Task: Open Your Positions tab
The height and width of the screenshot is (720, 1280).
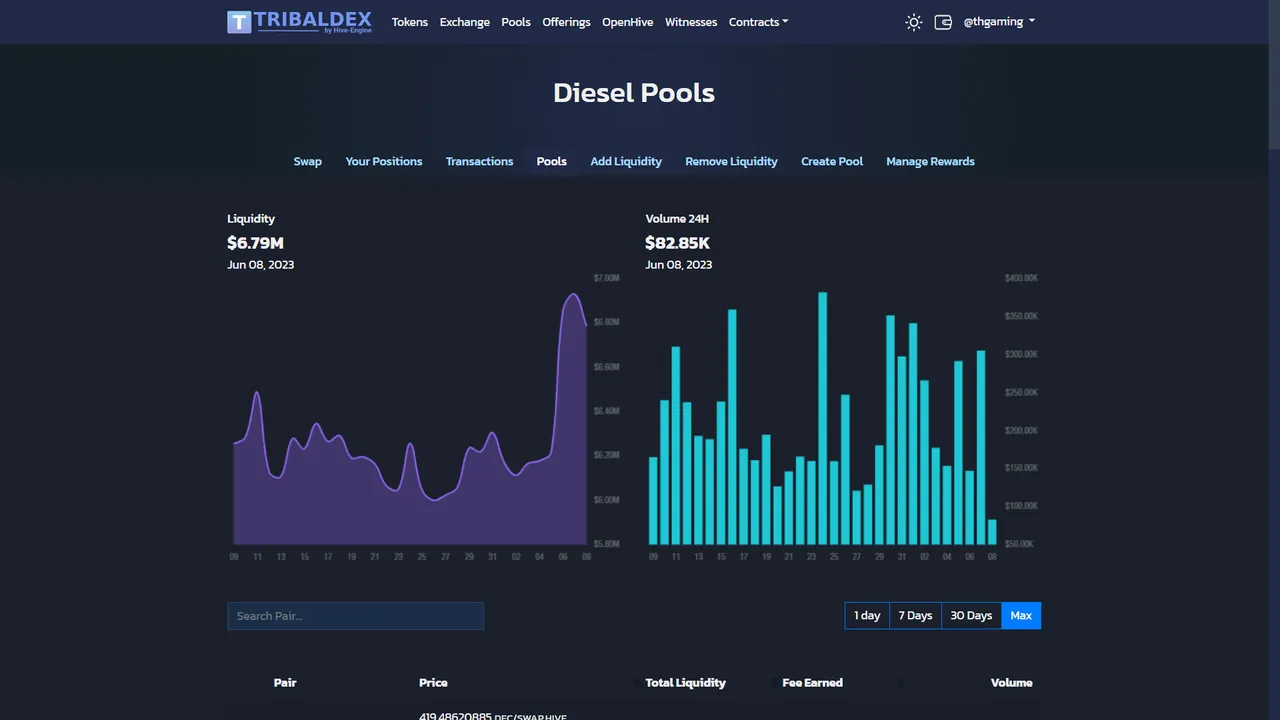Action: click(x=384, y=161)
